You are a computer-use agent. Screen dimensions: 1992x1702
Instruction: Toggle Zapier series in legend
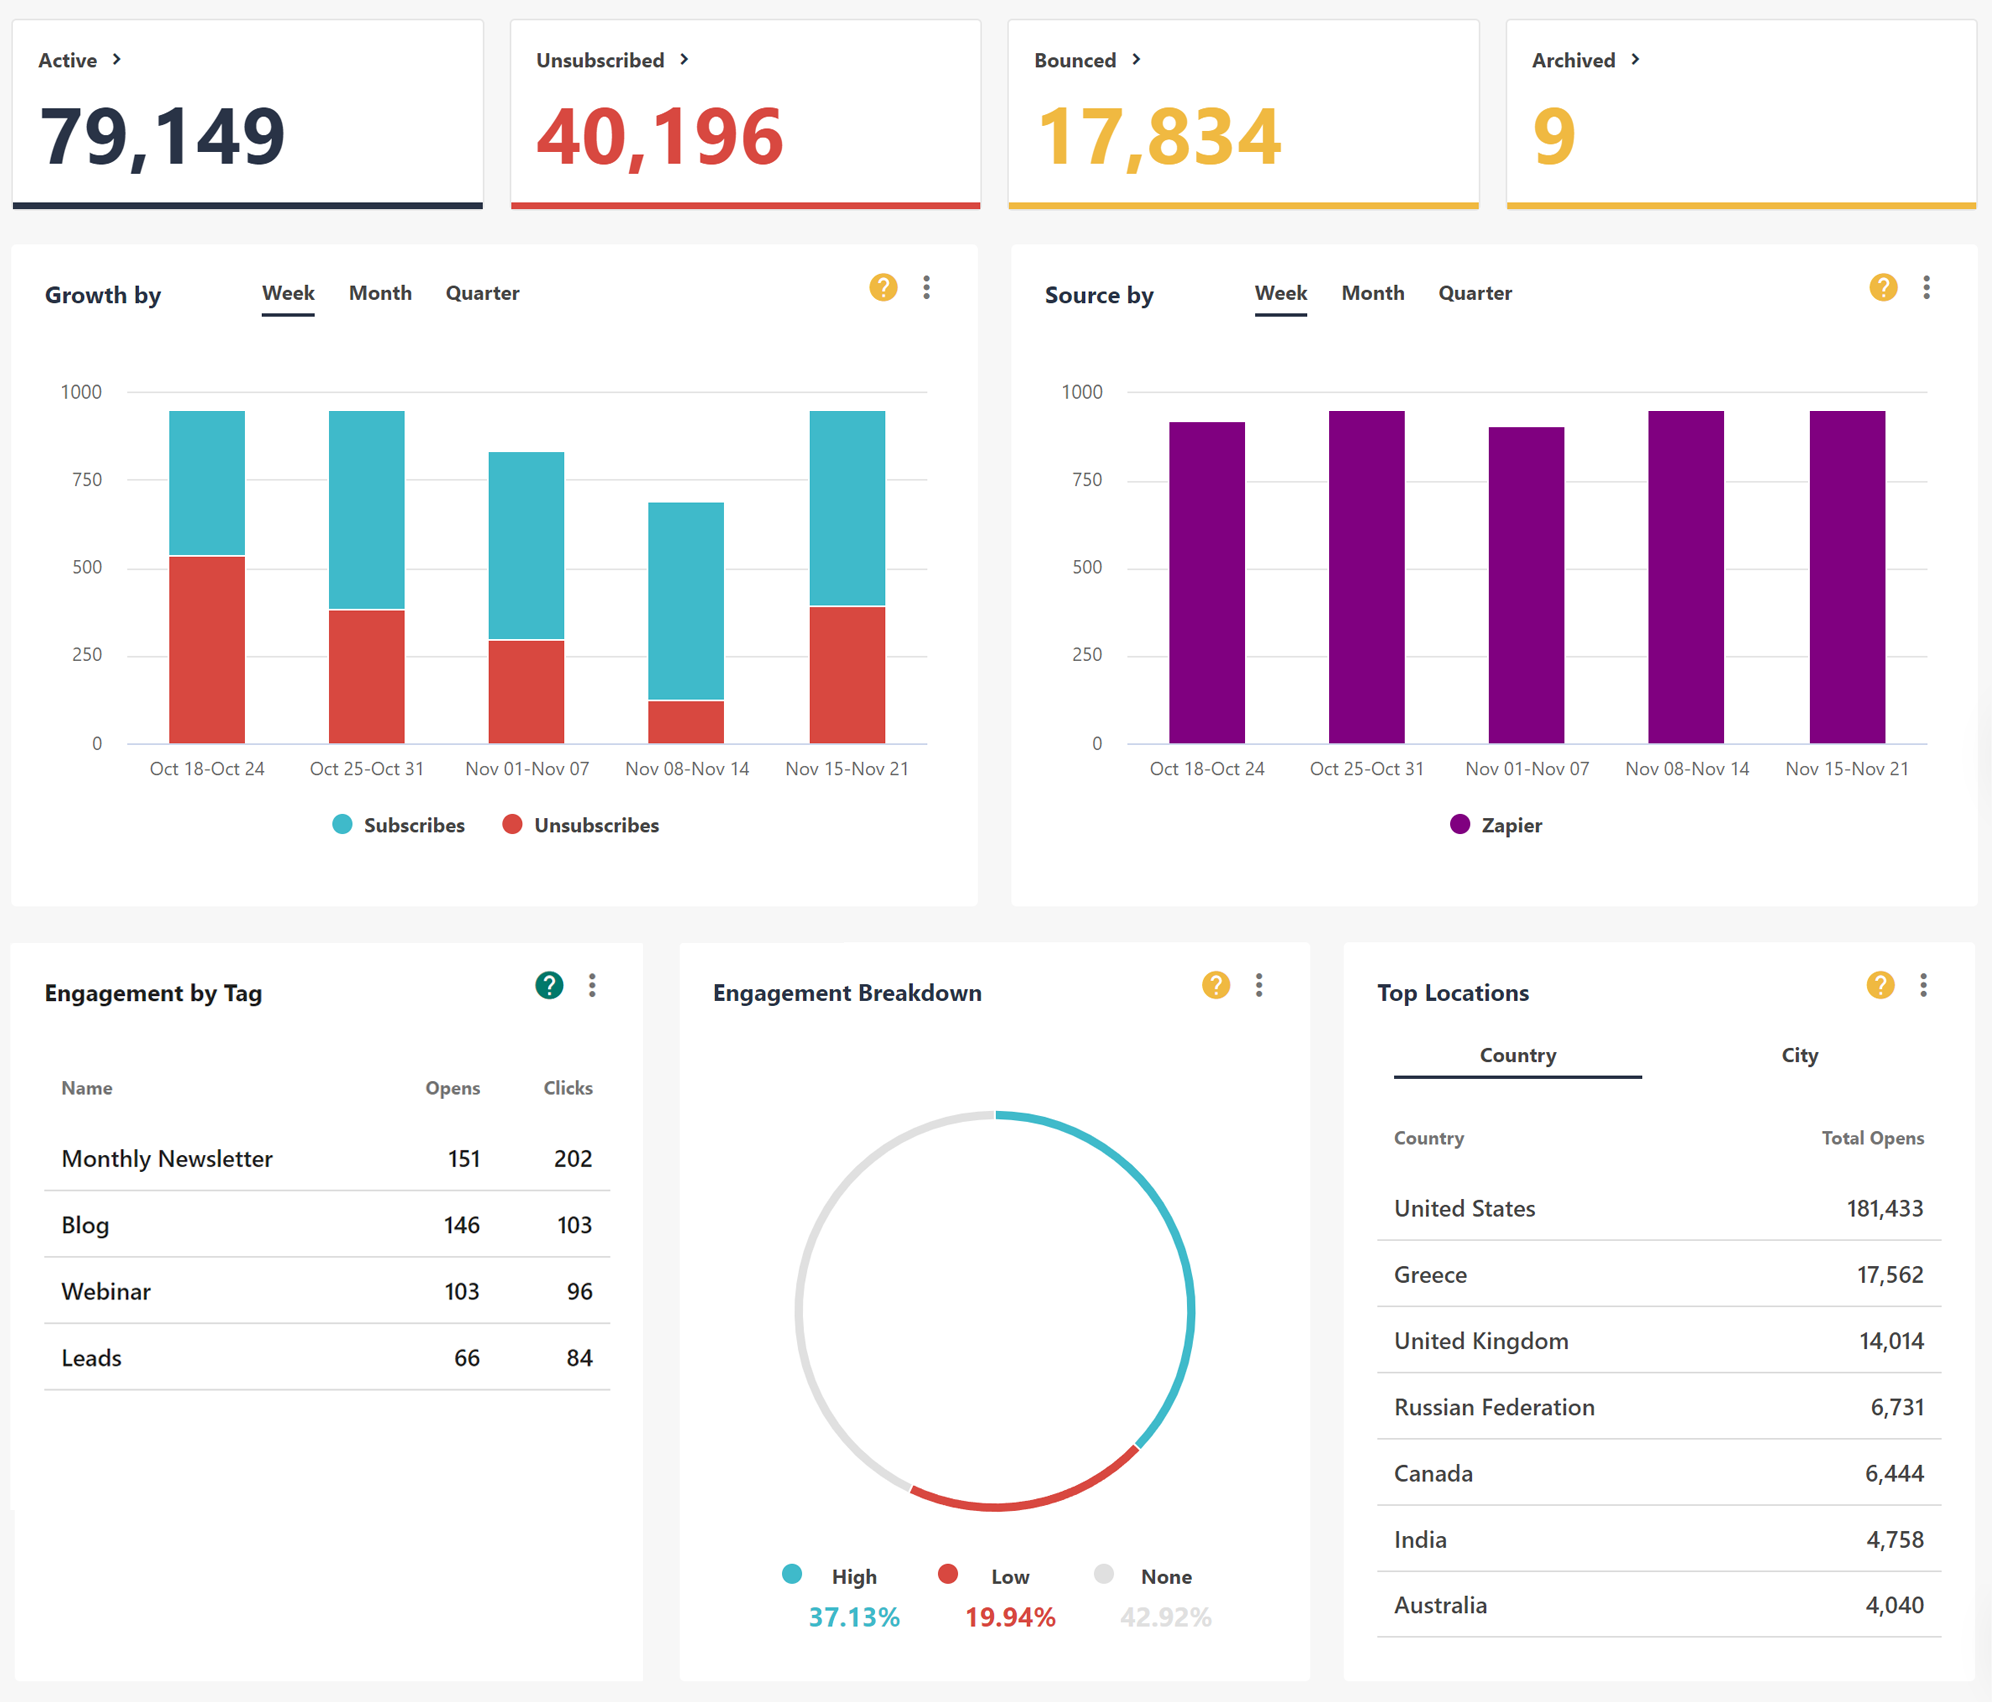tap(1495, 825)
